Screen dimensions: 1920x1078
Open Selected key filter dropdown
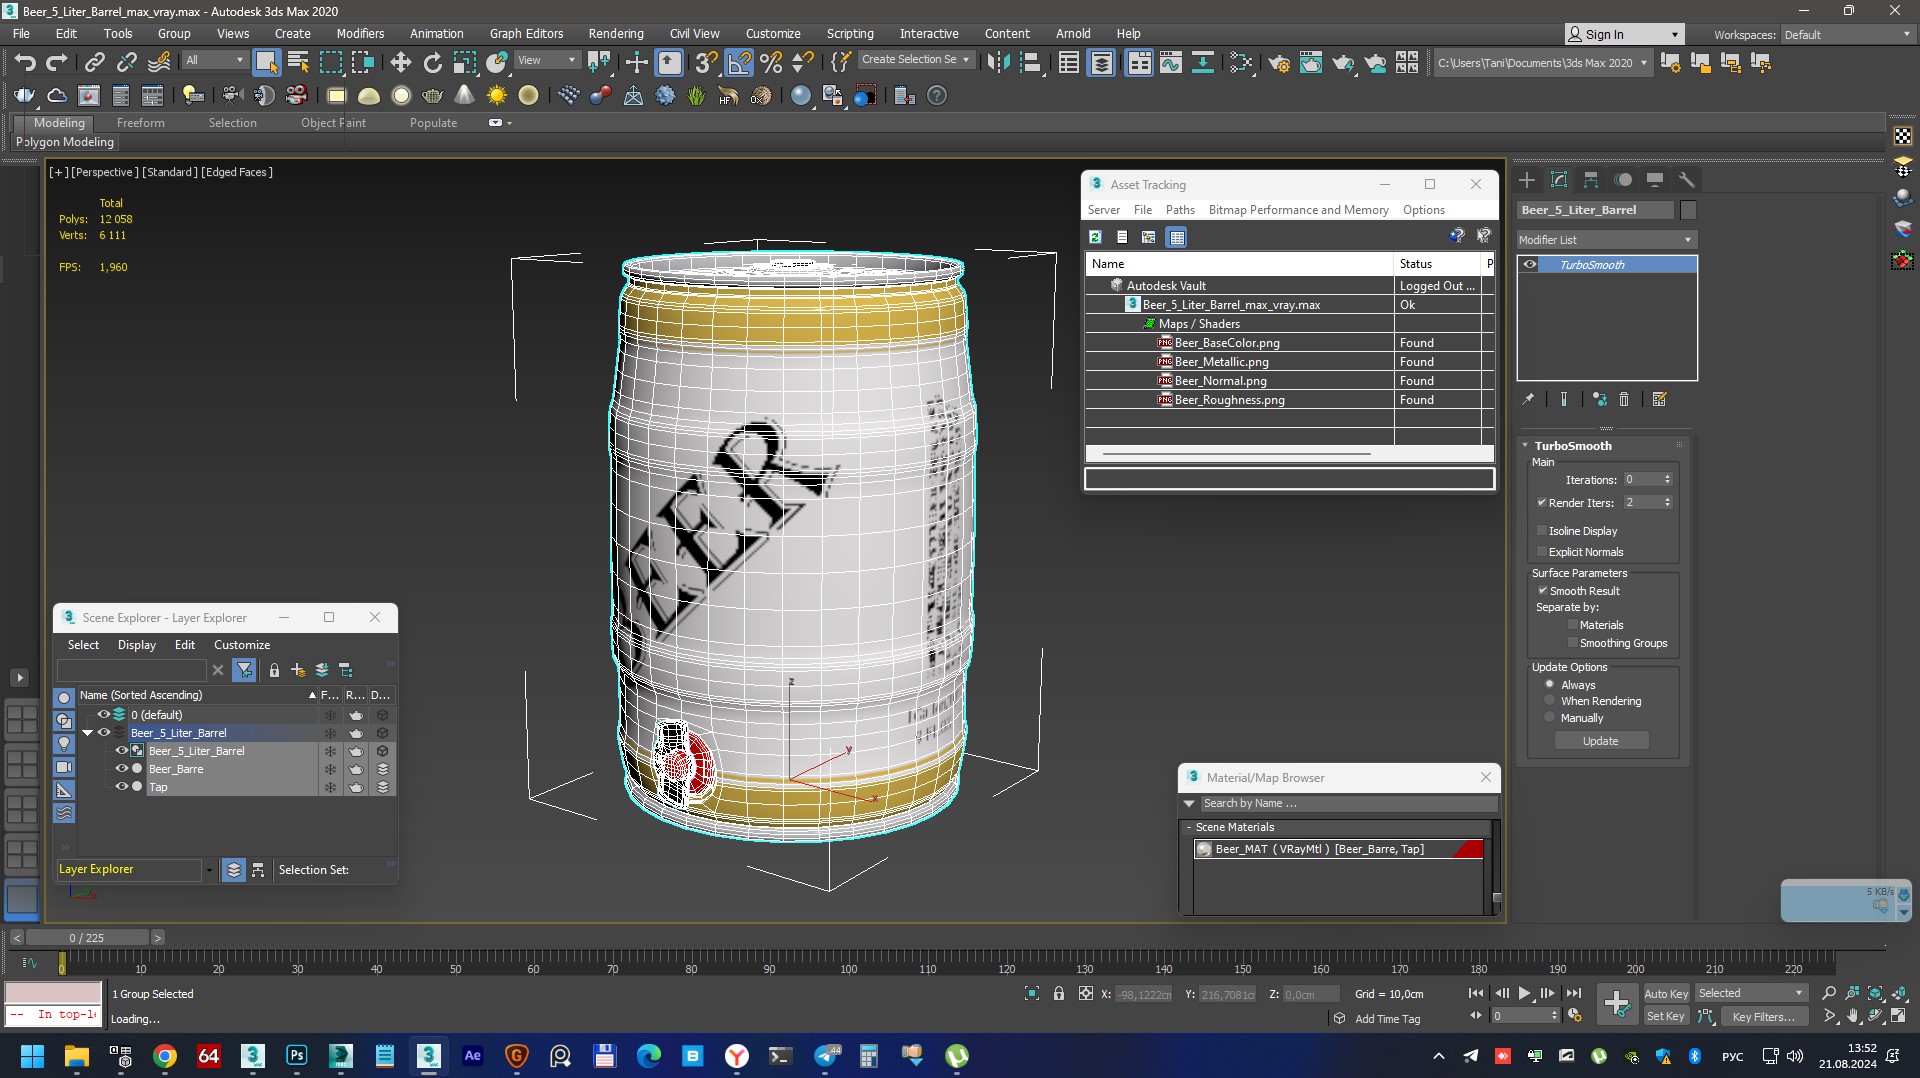(1750, 993)
